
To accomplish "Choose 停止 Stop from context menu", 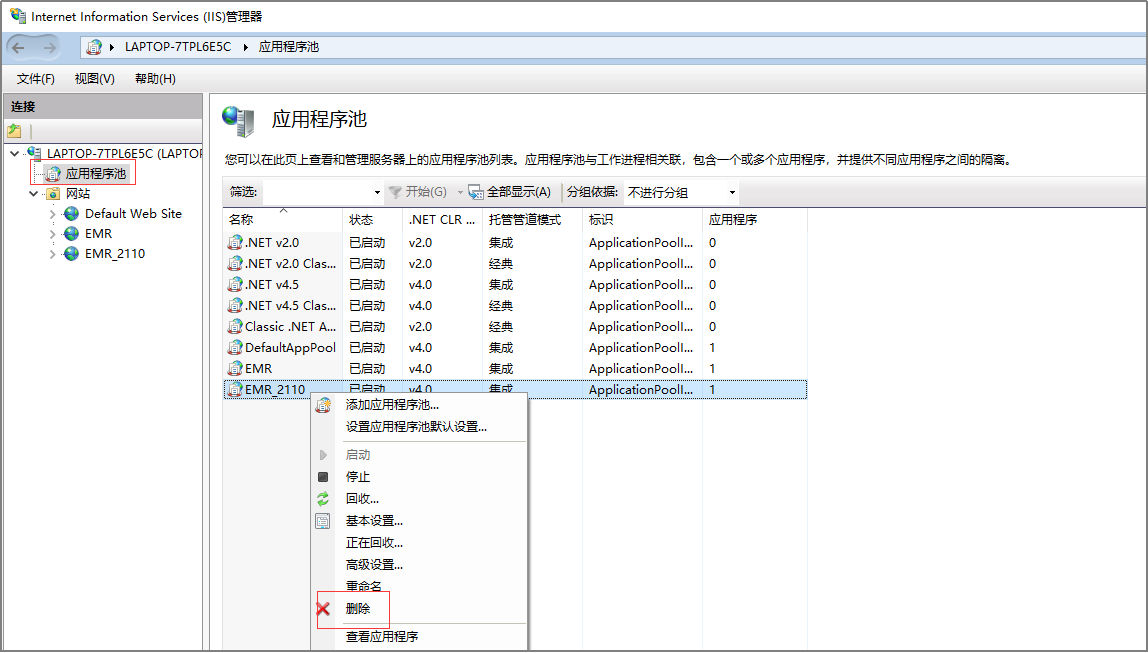I will pos(357,477).
